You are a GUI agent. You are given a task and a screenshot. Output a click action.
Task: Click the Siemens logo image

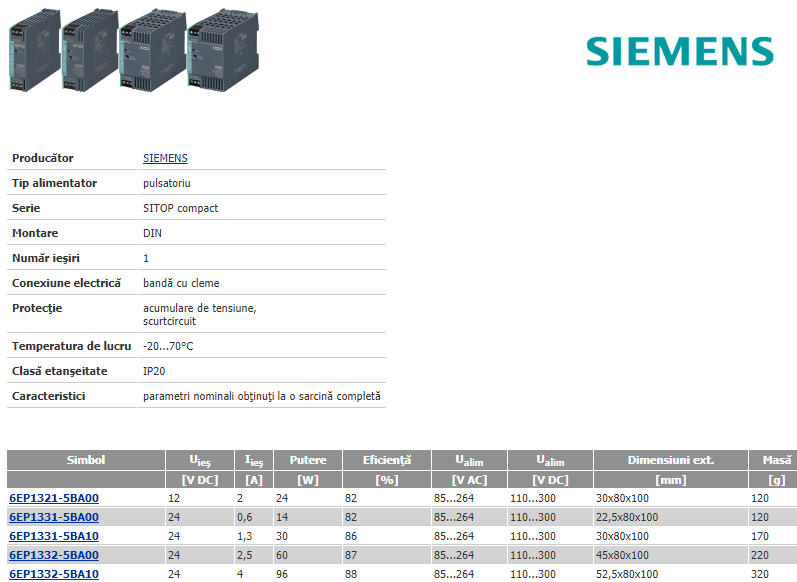(680, 51)
